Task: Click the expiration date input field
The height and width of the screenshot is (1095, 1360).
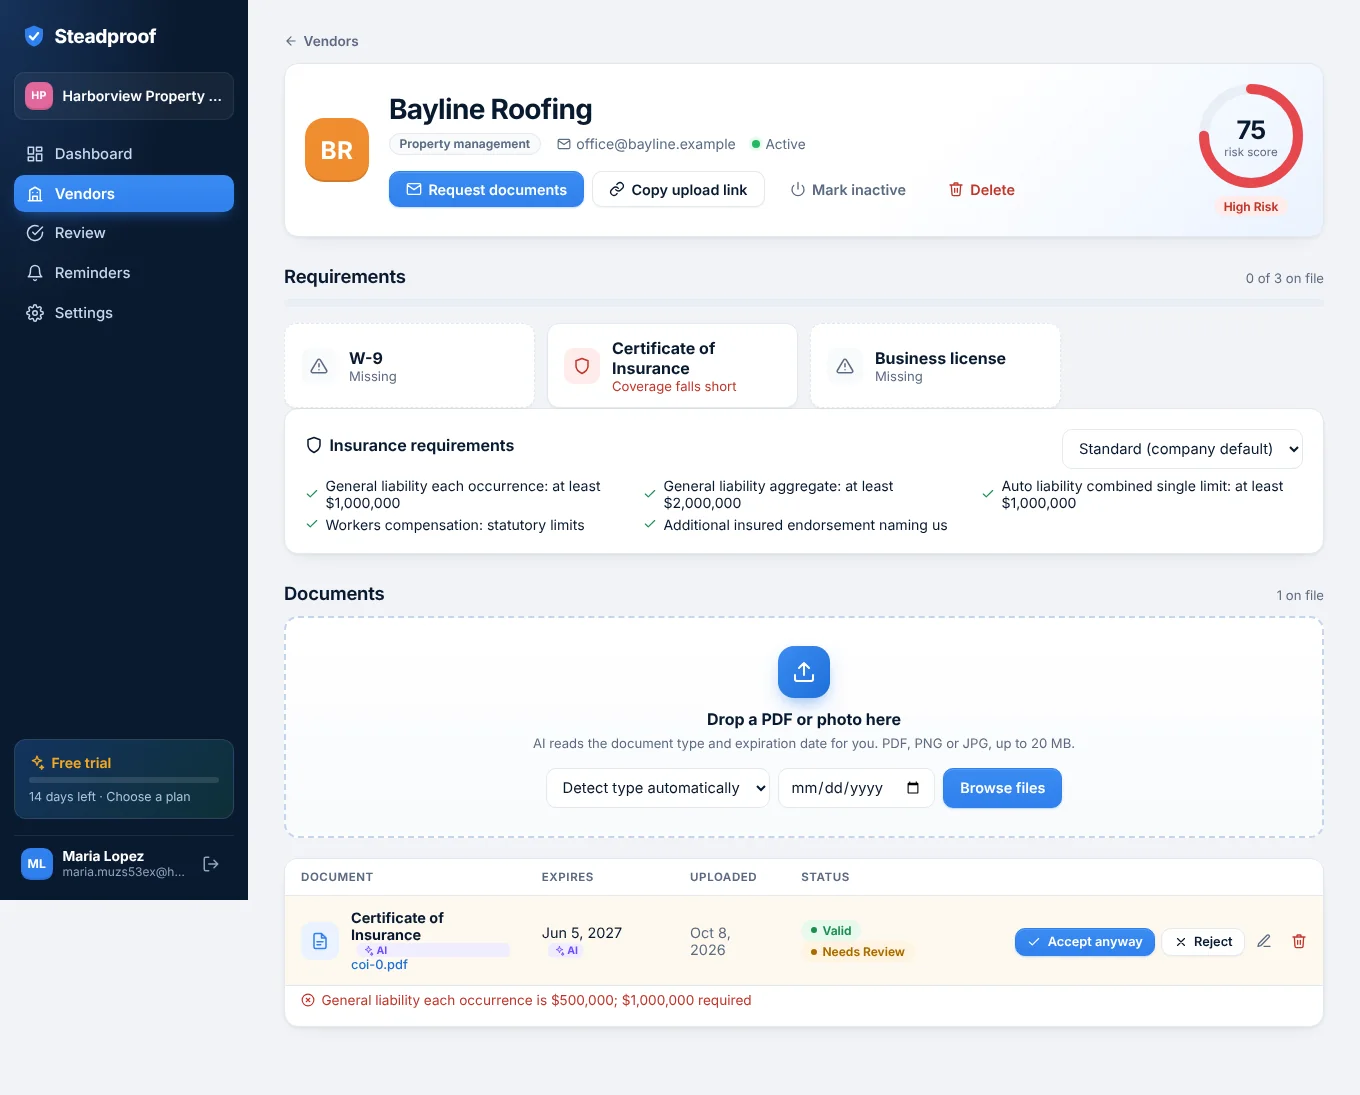Action: 856,788
